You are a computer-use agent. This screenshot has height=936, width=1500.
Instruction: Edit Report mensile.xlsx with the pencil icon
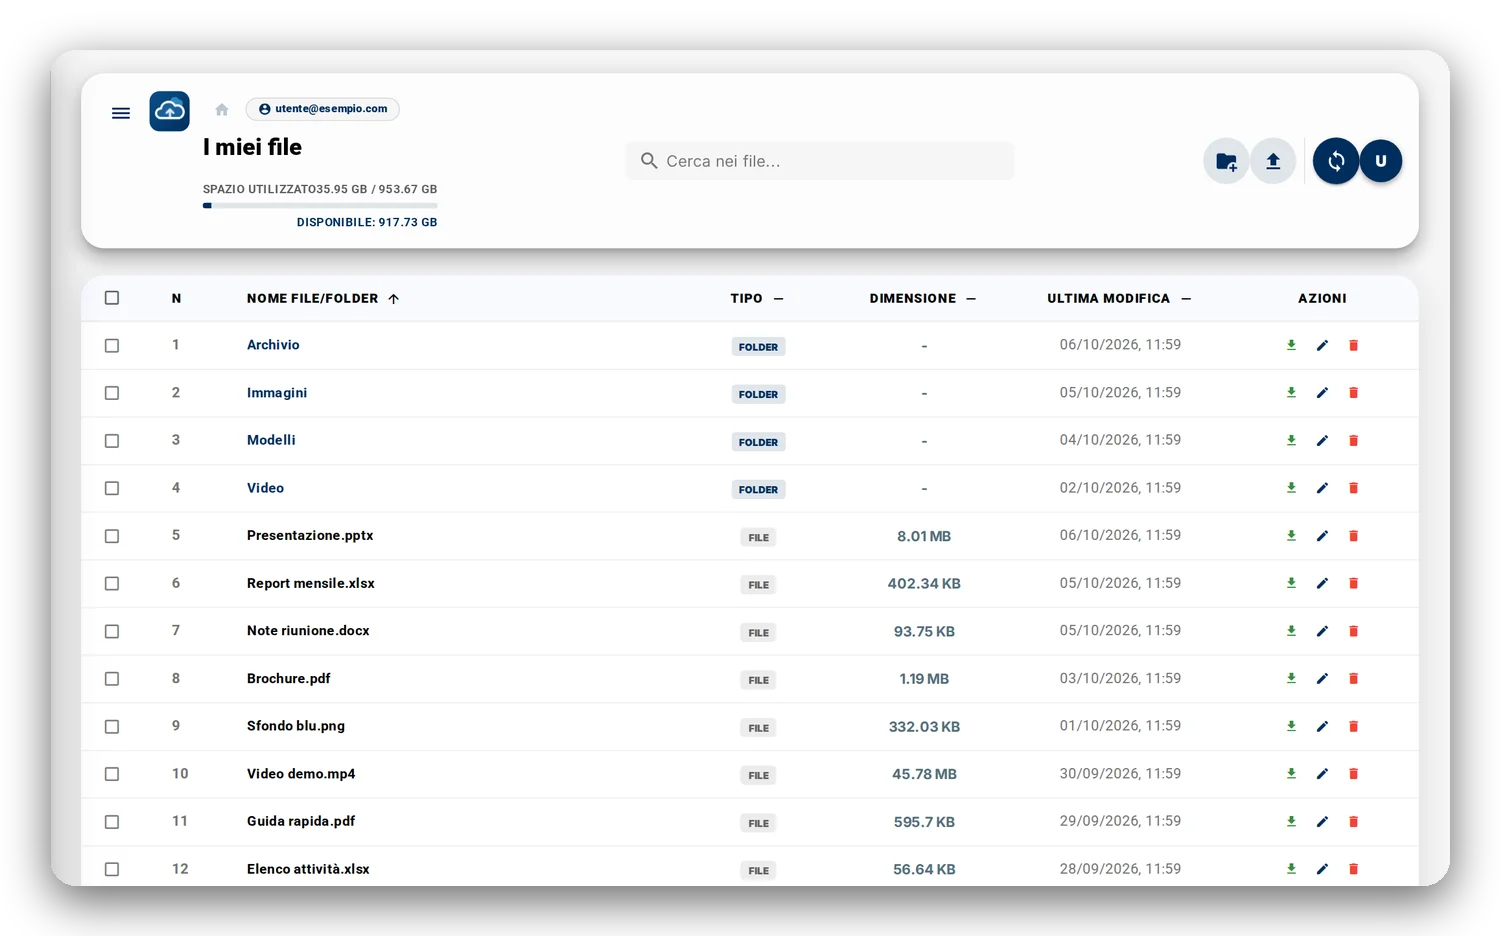1322,583
